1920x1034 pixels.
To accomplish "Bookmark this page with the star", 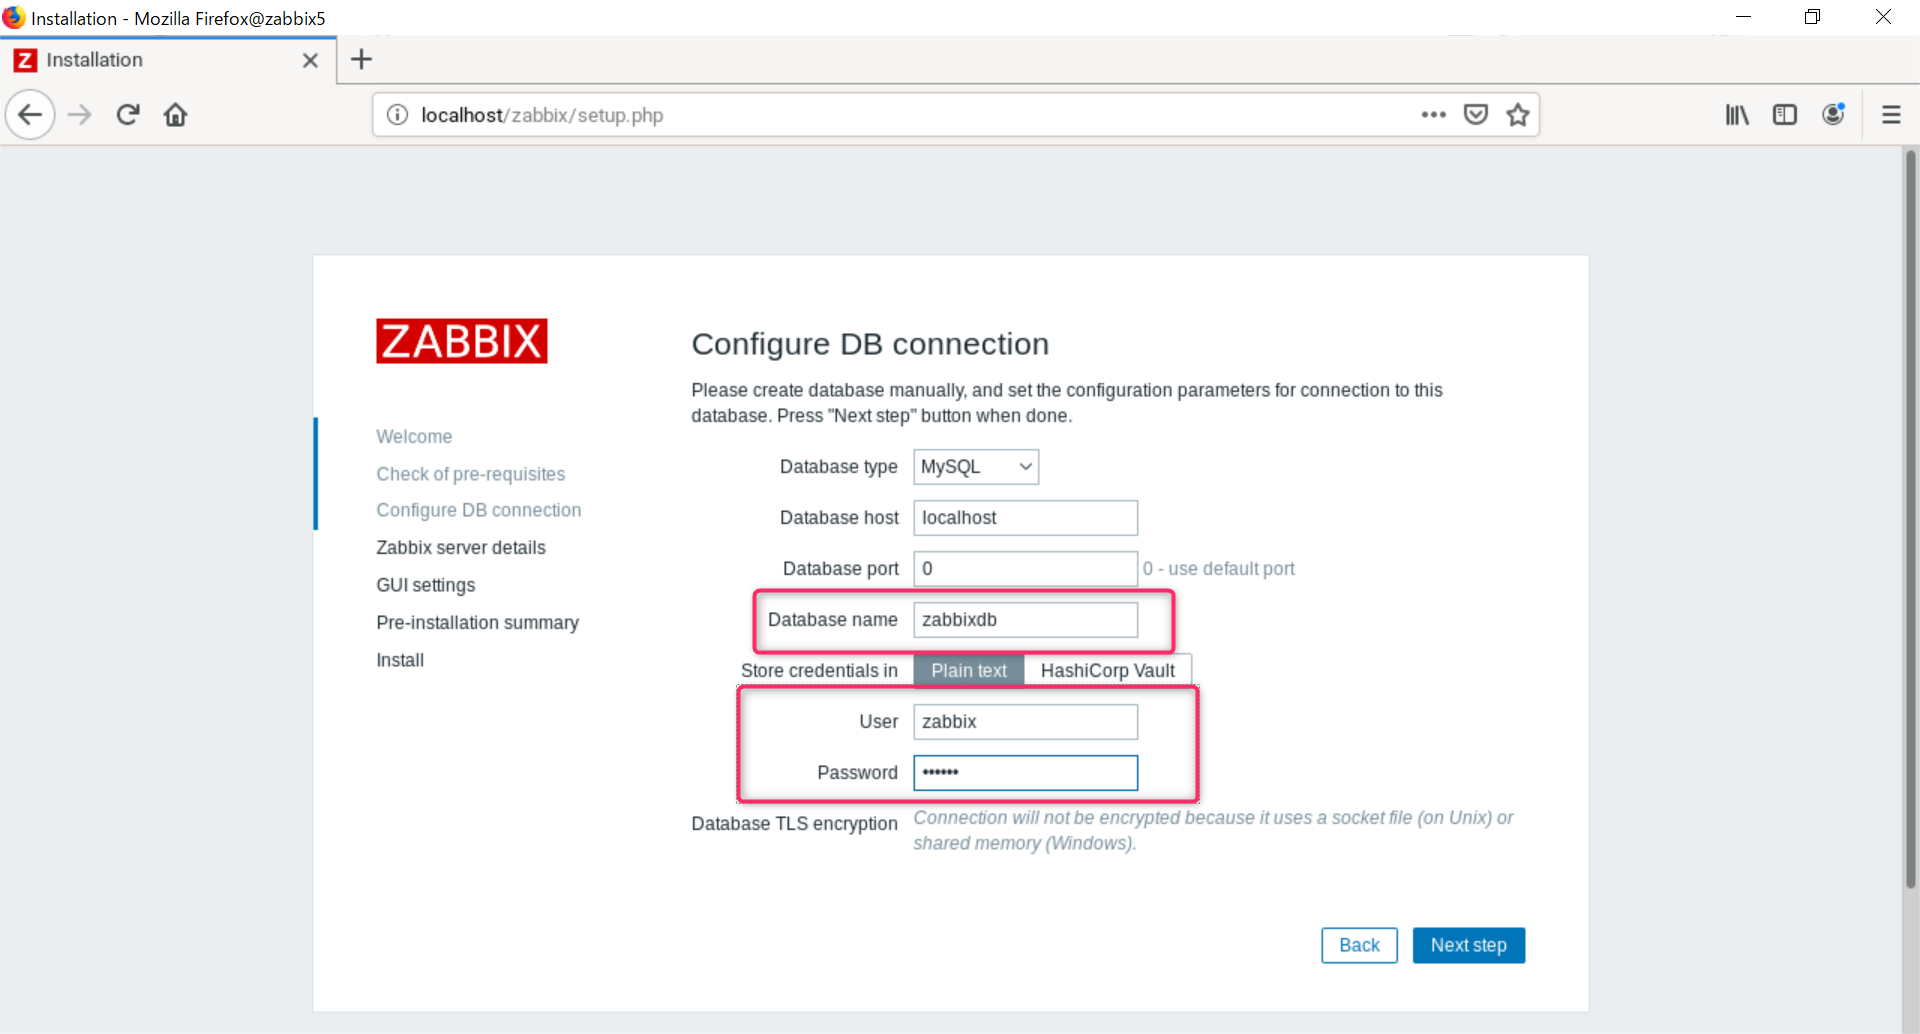I will click(x=1518, y=115).
